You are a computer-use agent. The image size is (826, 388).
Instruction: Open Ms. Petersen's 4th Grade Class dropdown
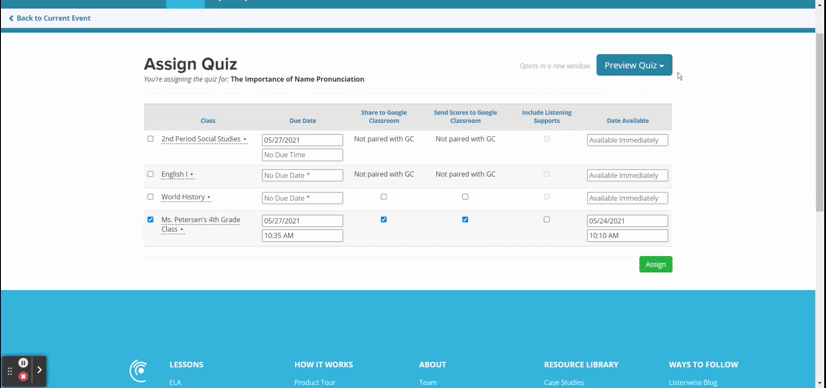(200, 224)
